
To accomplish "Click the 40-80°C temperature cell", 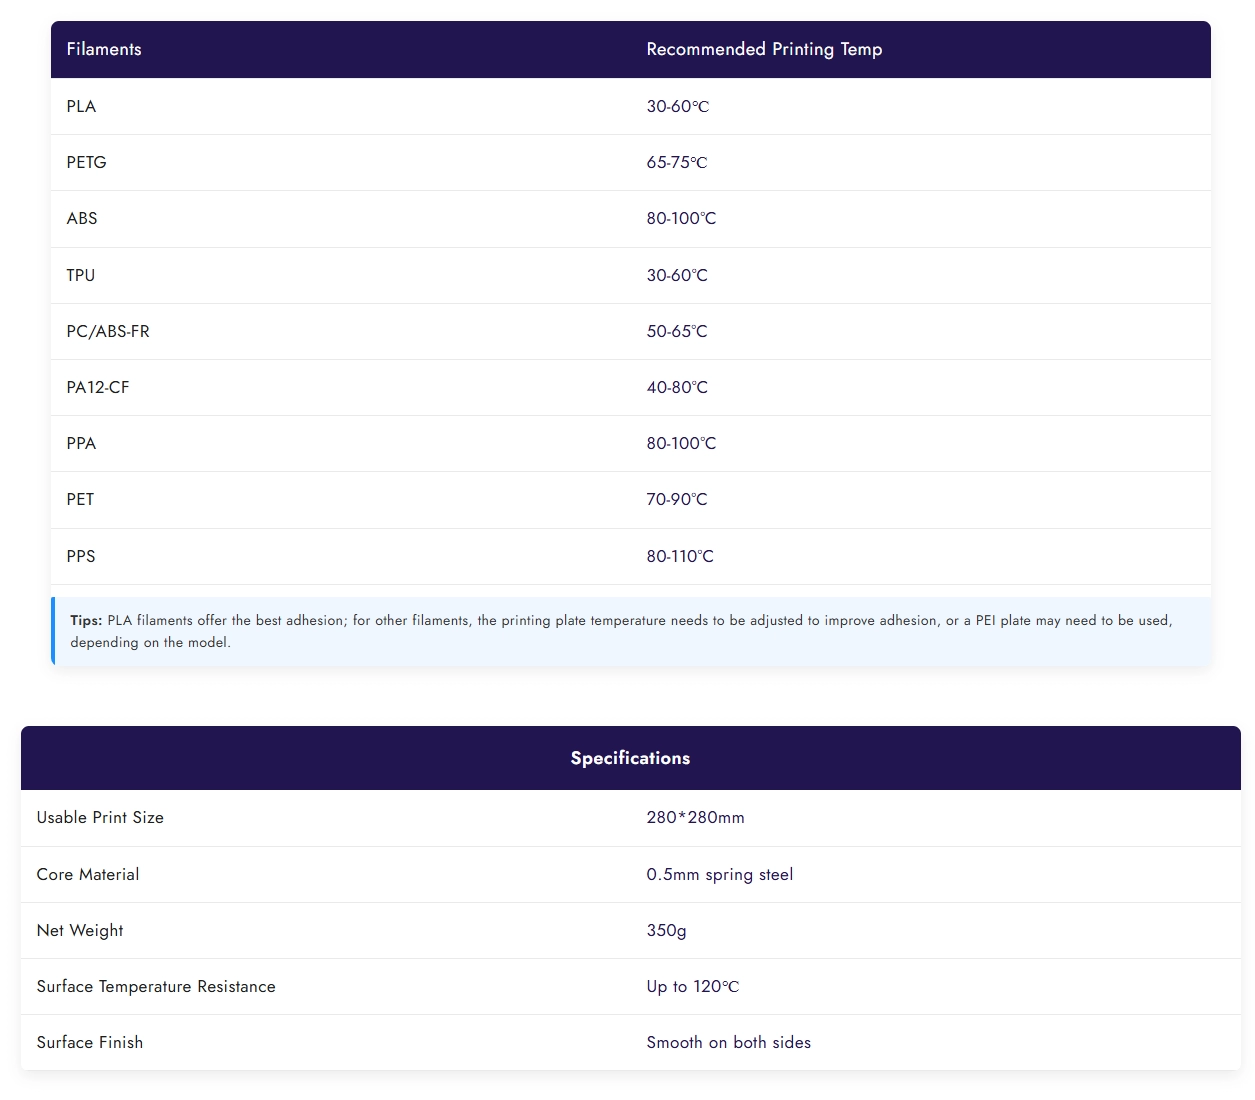I will [677, 388].
